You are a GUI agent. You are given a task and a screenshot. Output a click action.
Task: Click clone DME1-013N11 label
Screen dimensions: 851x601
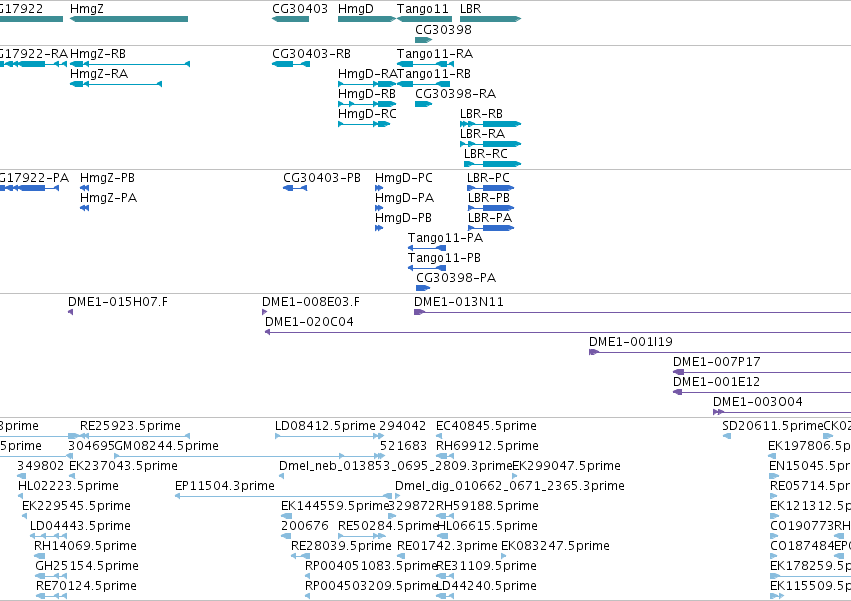point(459,302)
